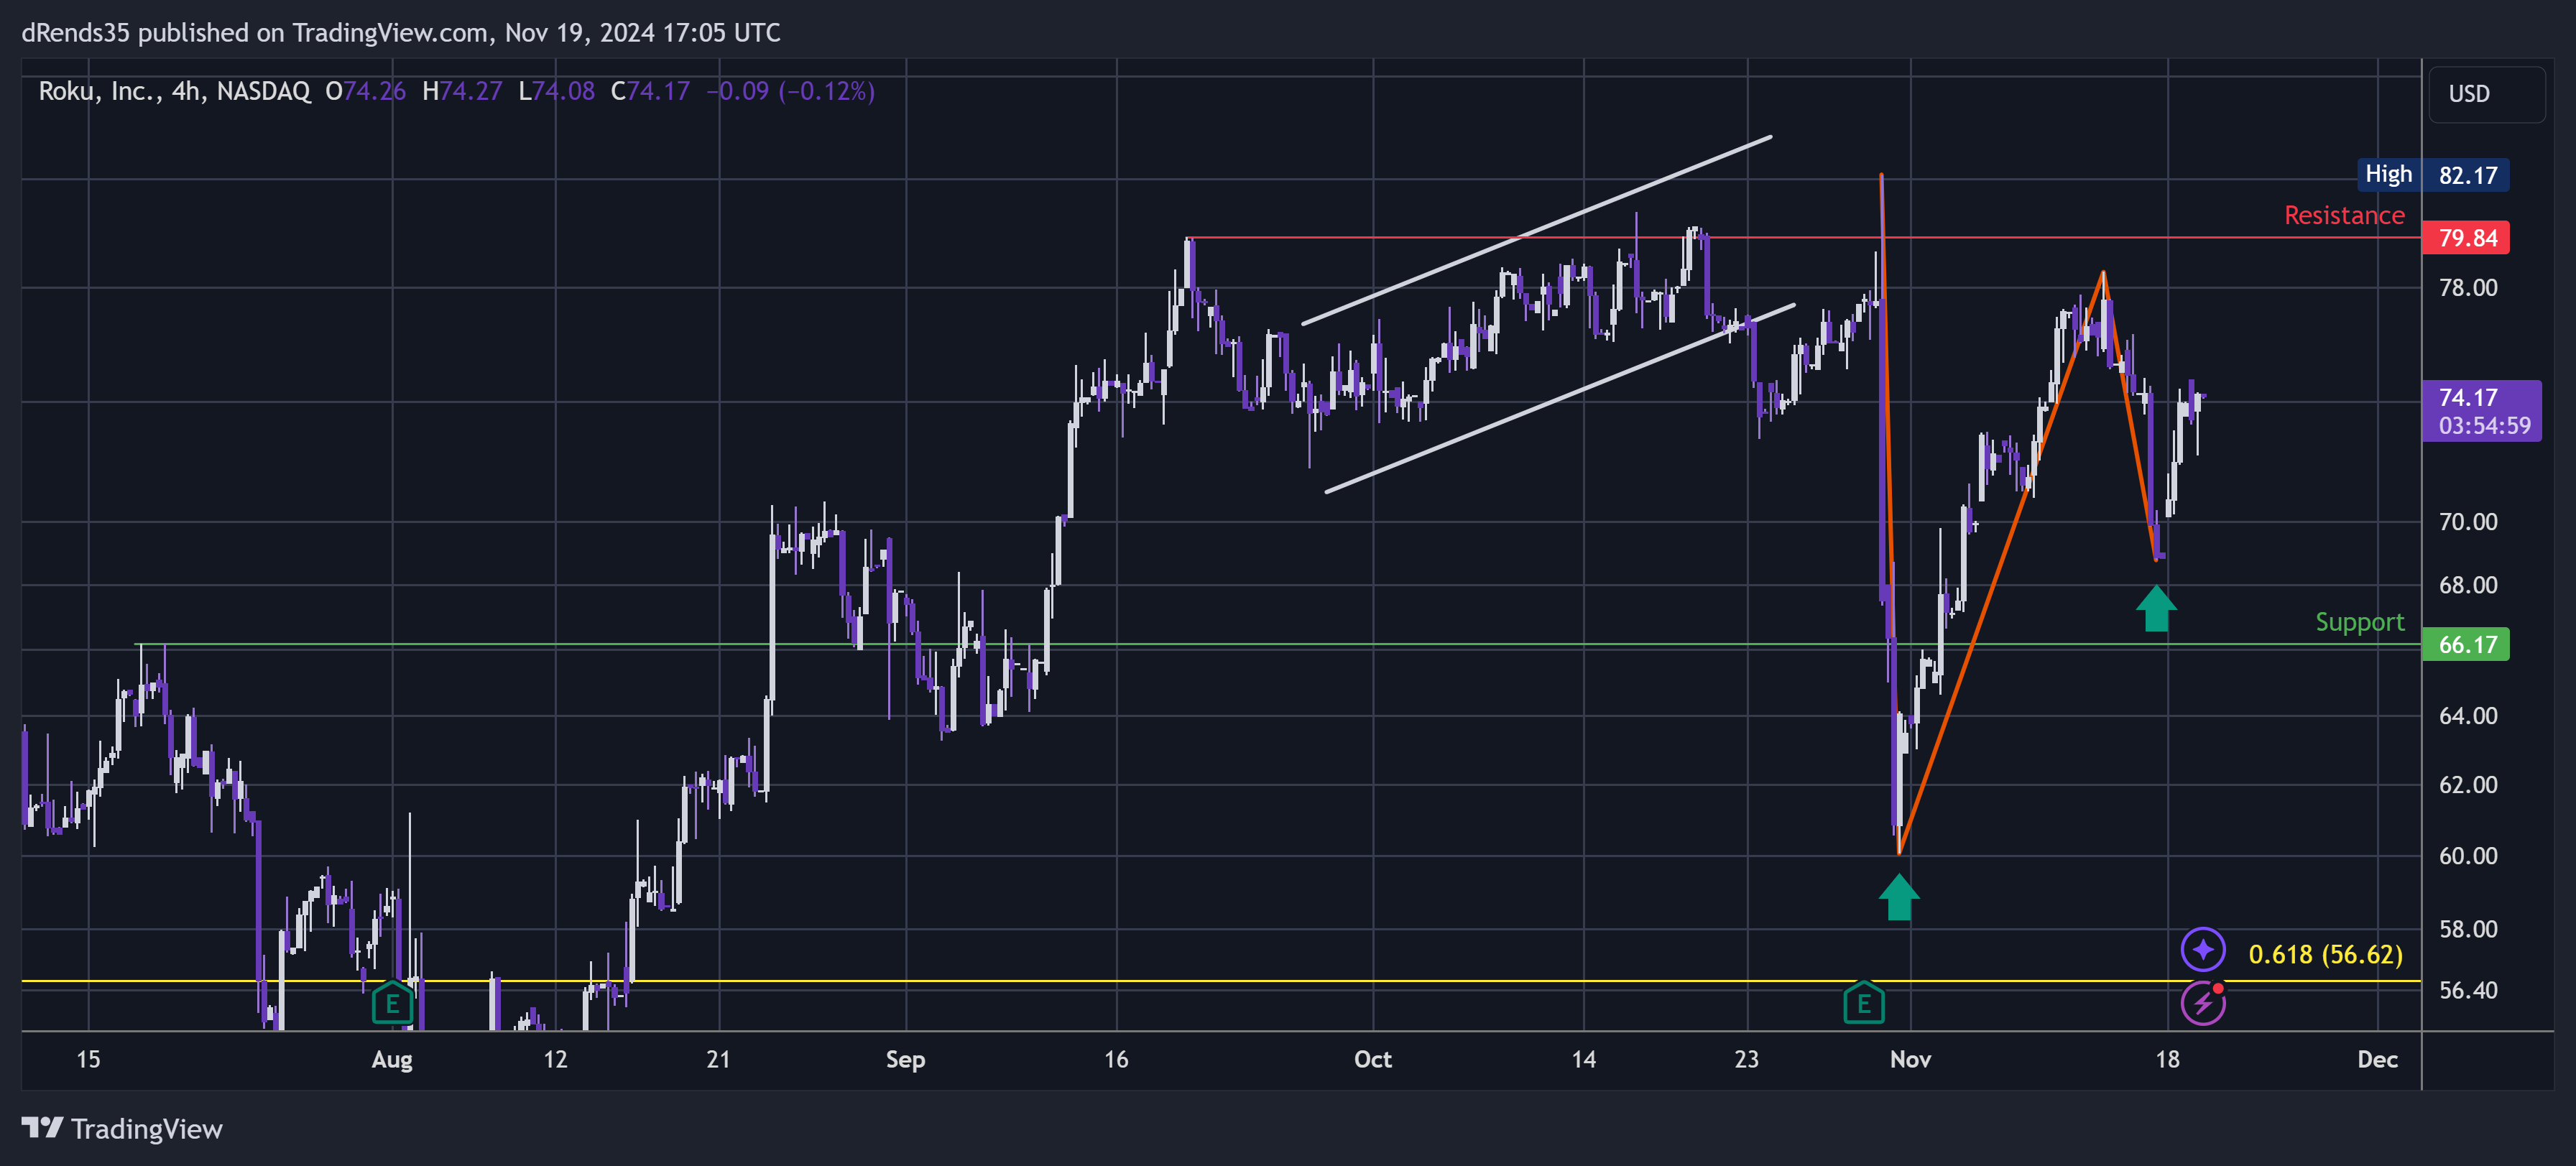Click the 68.00 price axis value
2576x1166 pixels.
coord(2468,585)
